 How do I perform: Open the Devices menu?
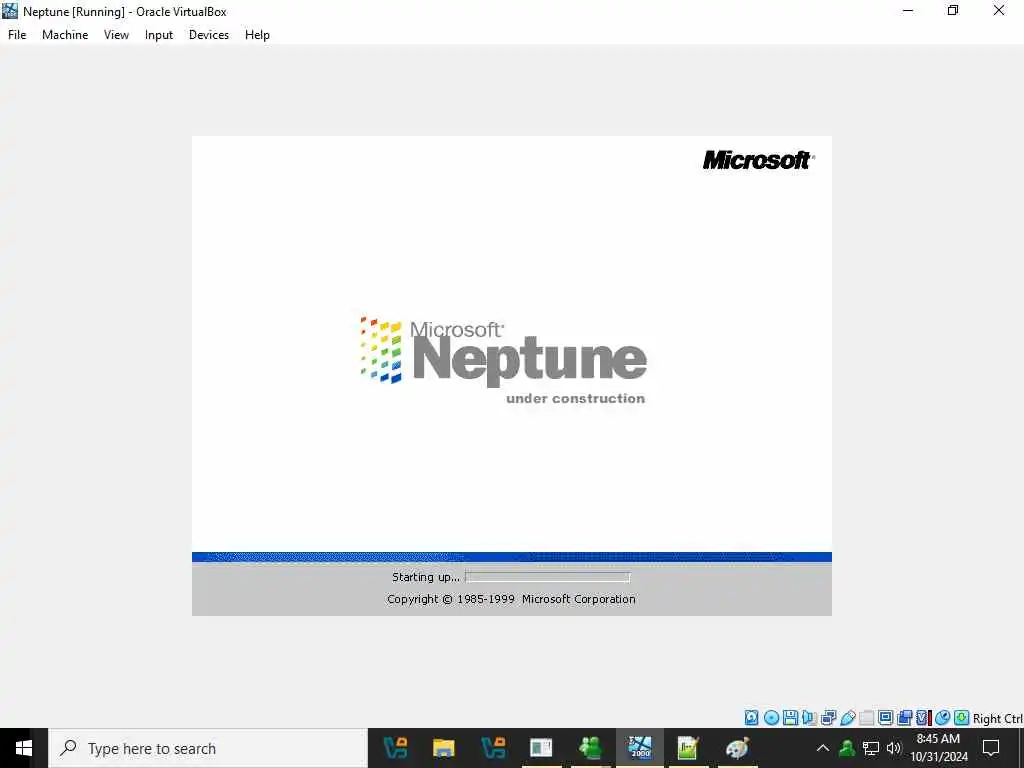[x=208, y=35]
